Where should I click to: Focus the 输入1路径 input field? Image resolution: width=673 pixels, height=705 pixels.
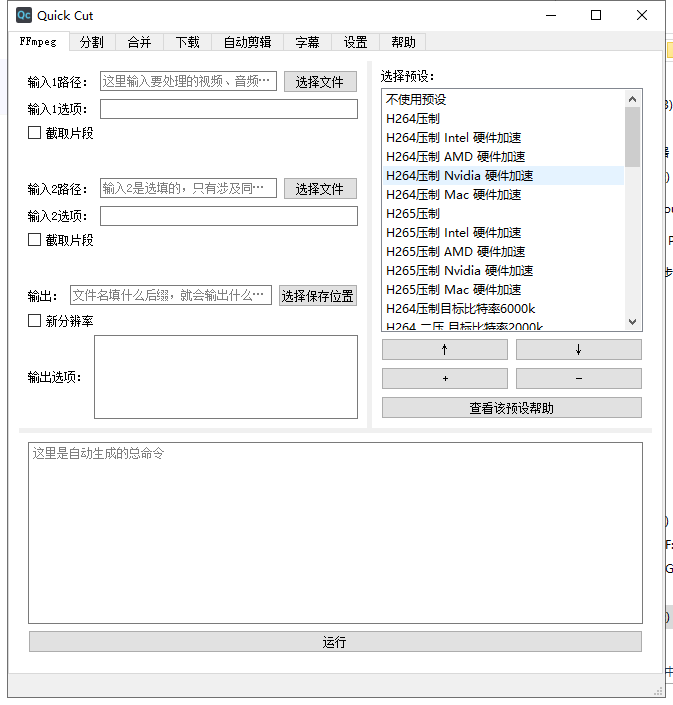tap(188, 81)
